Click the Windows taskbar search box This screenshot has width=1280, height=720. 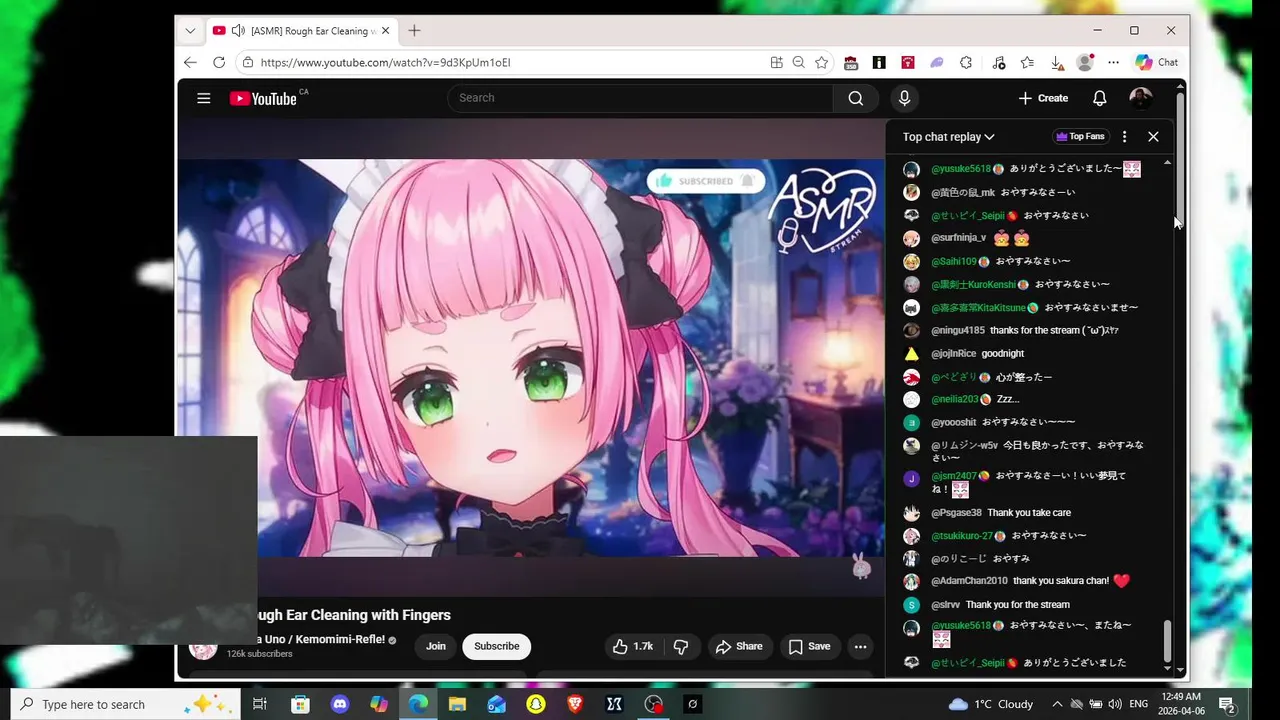click(x=126, y=704)
